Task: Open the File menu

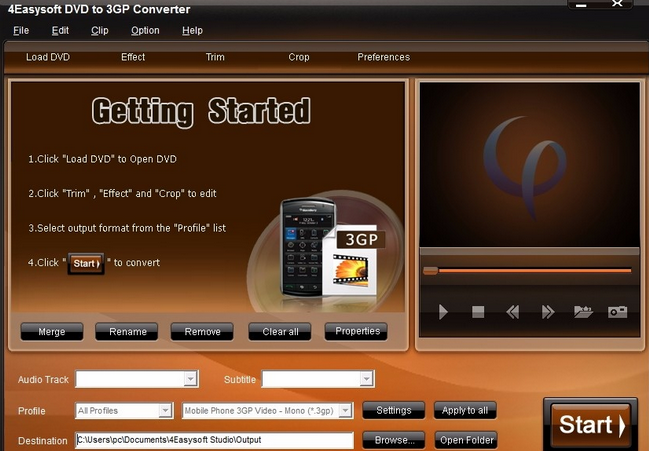Action: pos(21,31)
